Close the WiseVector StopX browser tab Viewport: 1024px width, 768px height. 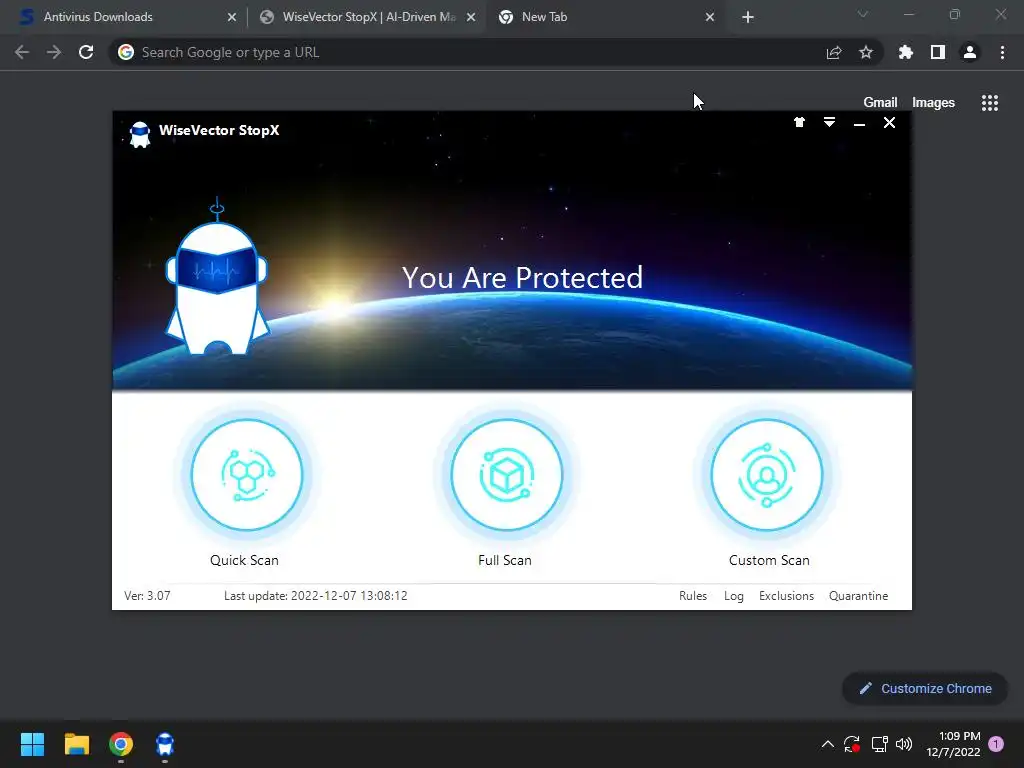tap(471, 17)
